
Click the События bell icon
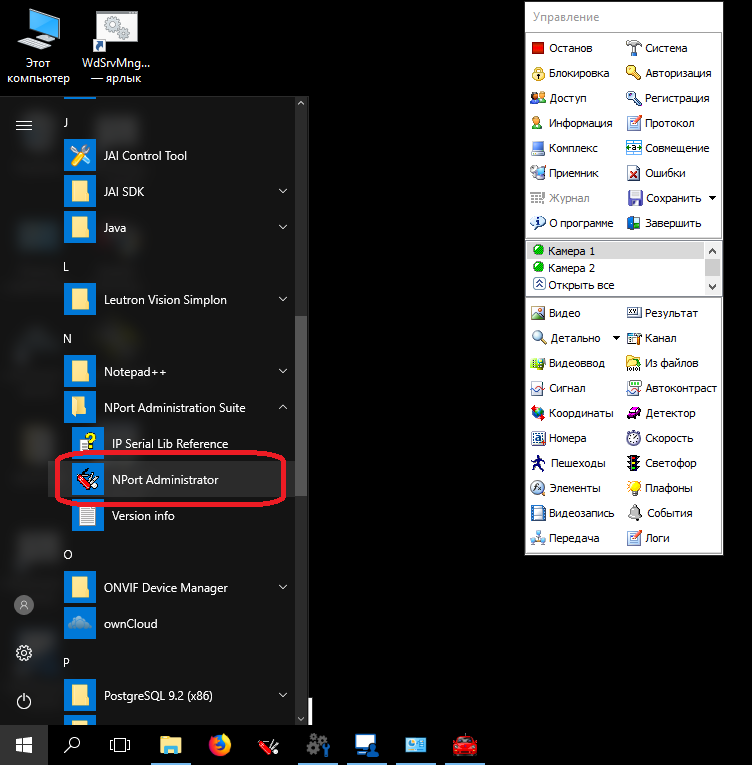click(x=634, y=513)
